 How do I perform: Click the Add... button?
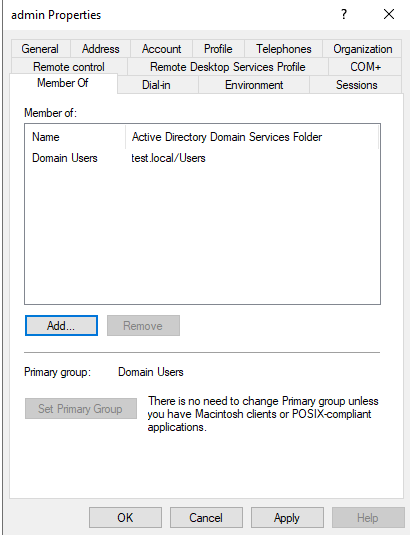tap(61, 326)
